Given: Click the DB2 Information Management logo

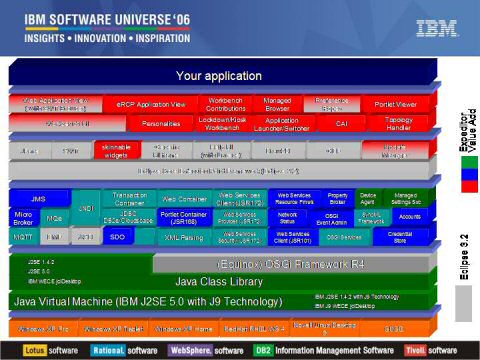Looking at the screenshot, I should [x=323, y=350].
